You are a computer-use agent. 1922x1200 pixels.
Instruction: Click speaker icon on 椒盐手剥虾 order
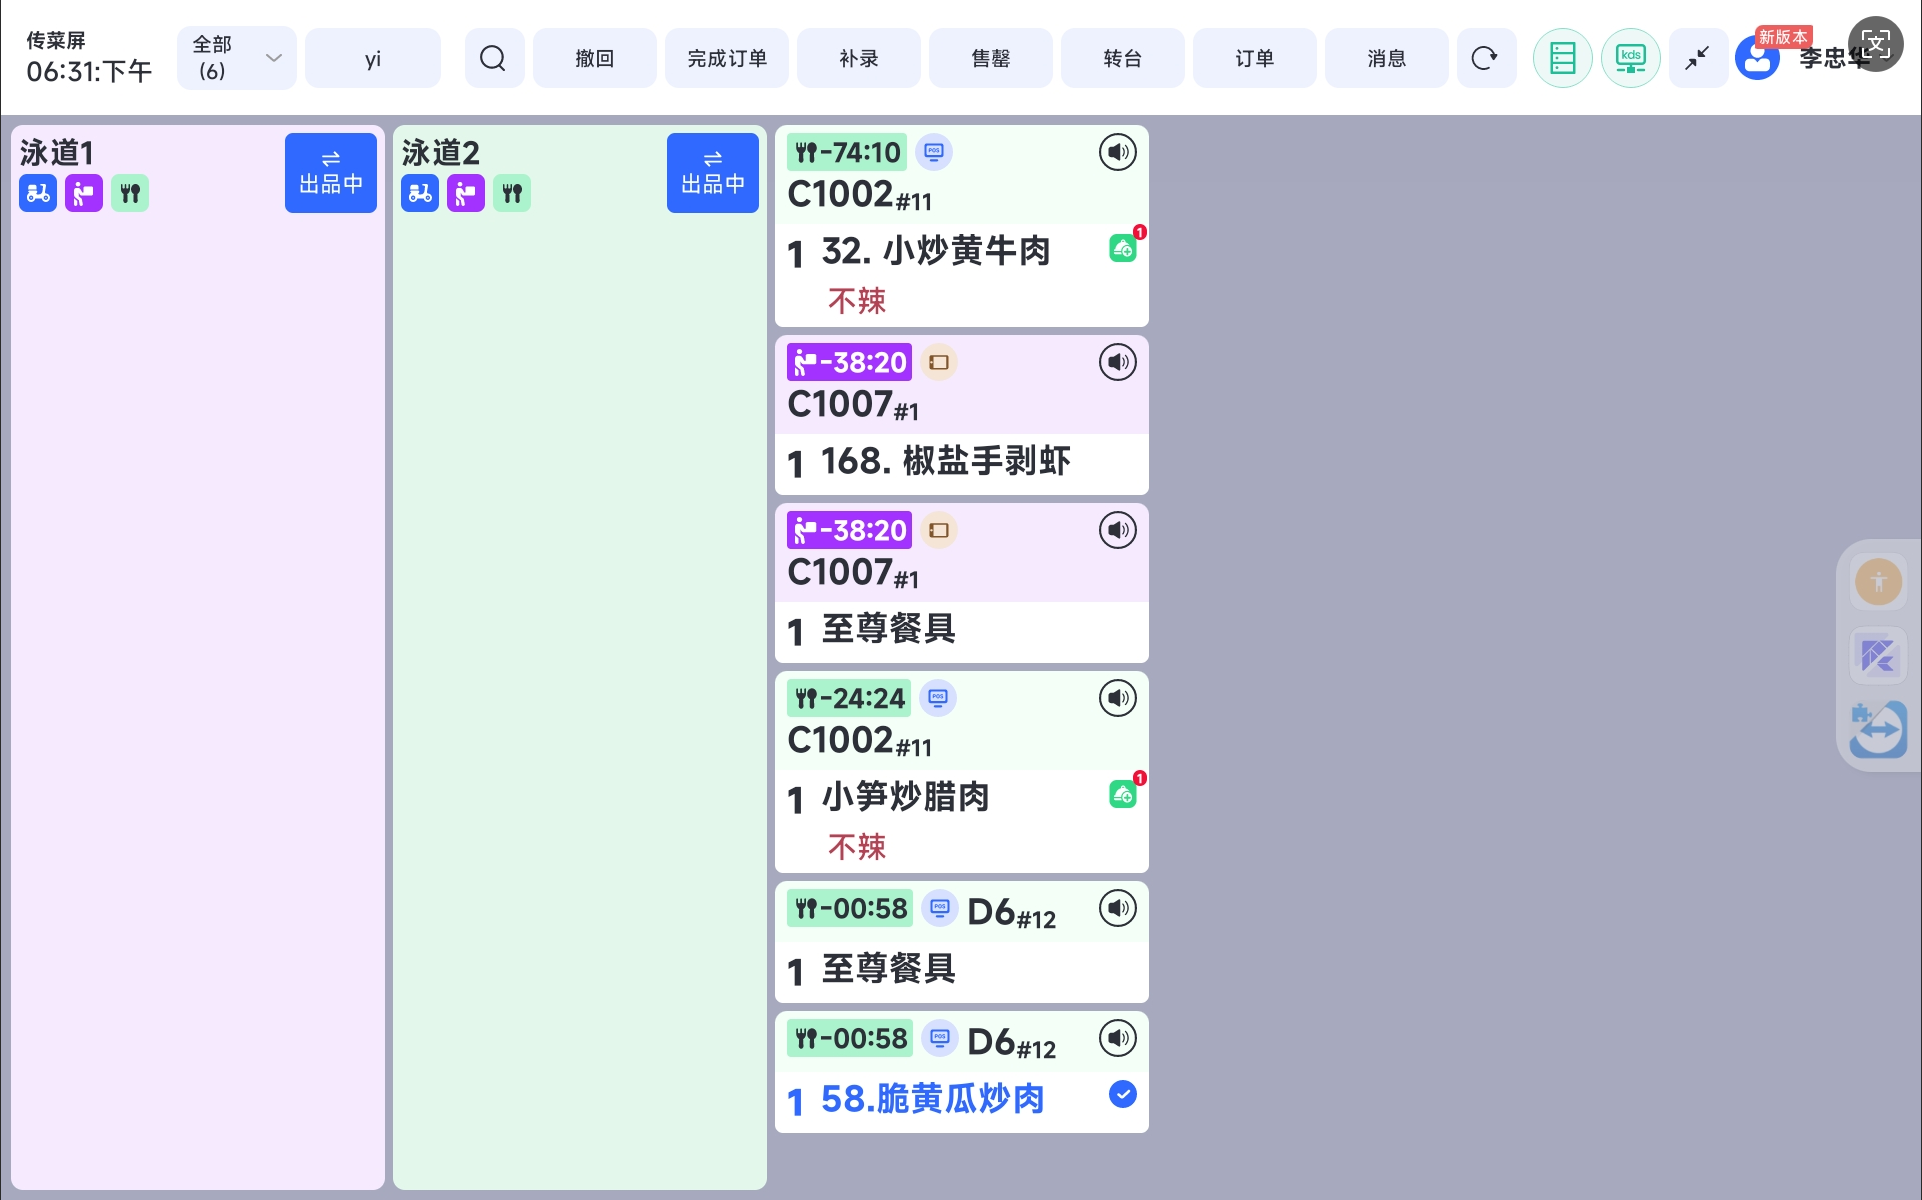[1117, 362]
